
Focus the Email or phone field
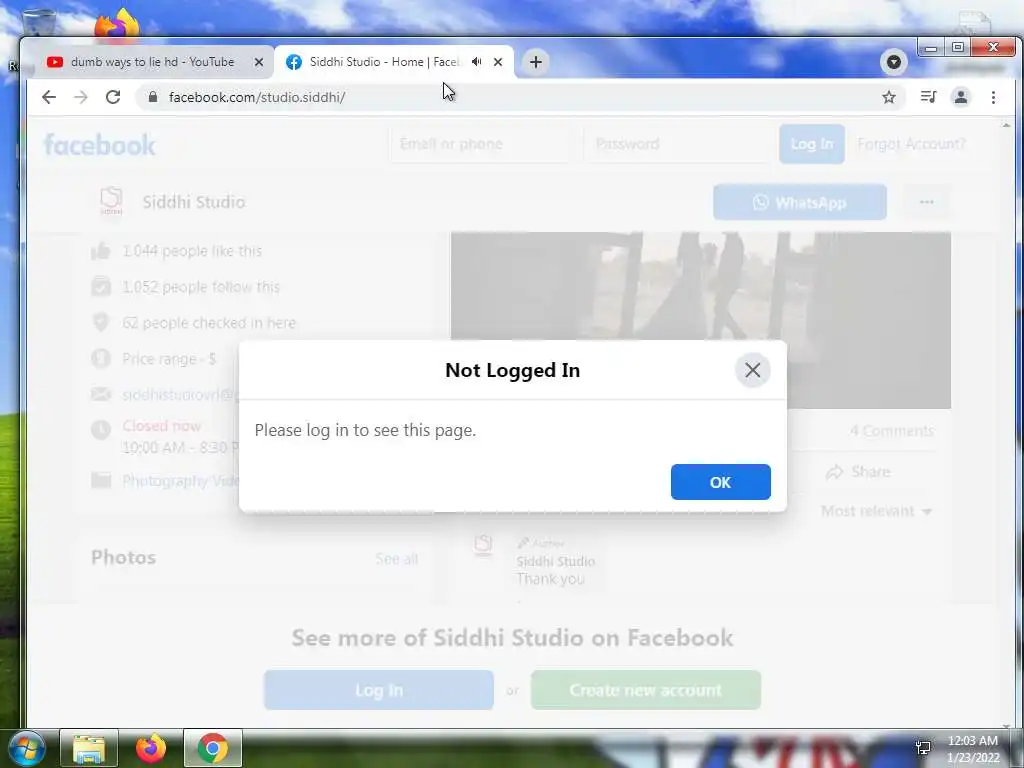(x=482, y=144)
